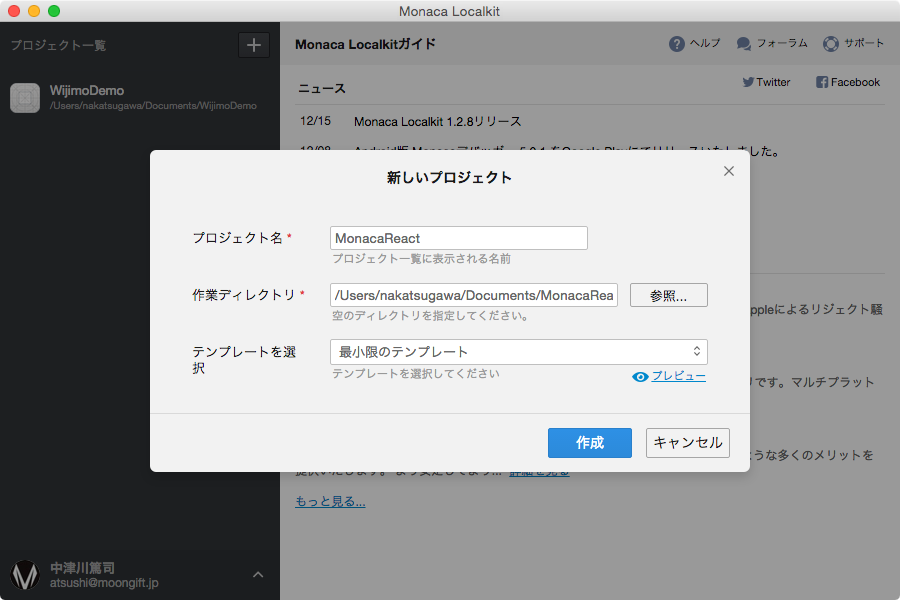Open the Forum speech bubble icon
The height and width of the screenshot is (600, 900).
pyautogui.click(x=744, y=44)
